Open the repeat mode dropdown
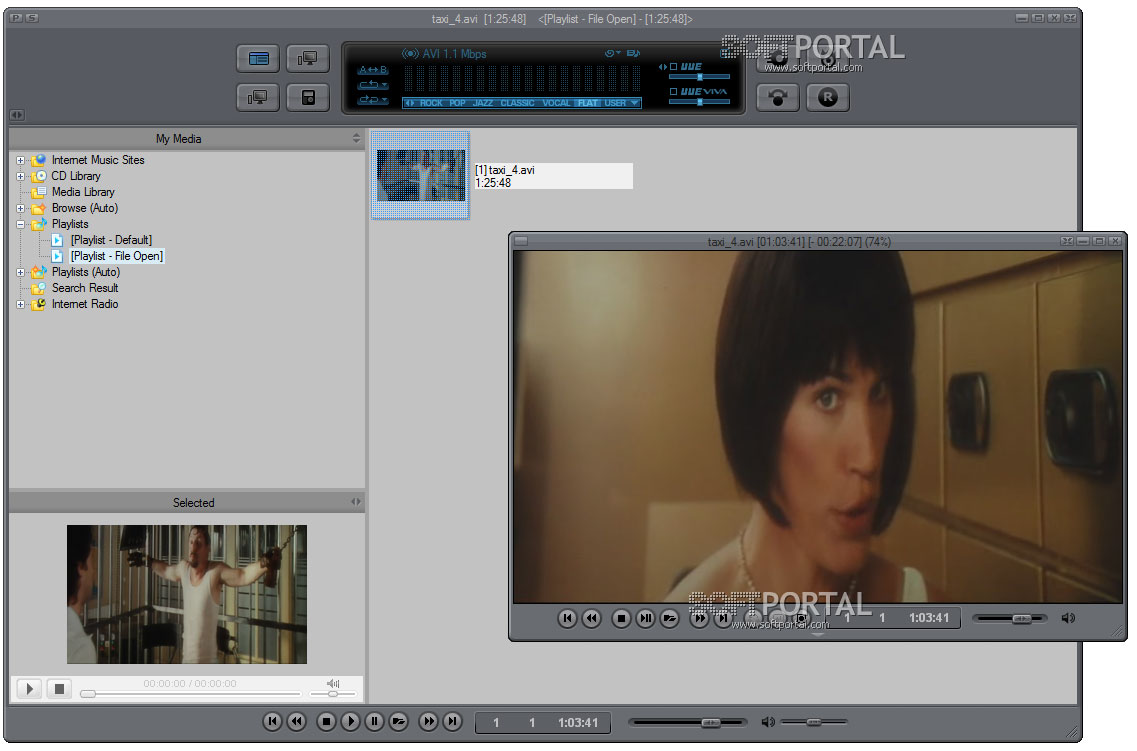This screenshot has width=1137, height=751. (373, 85)
